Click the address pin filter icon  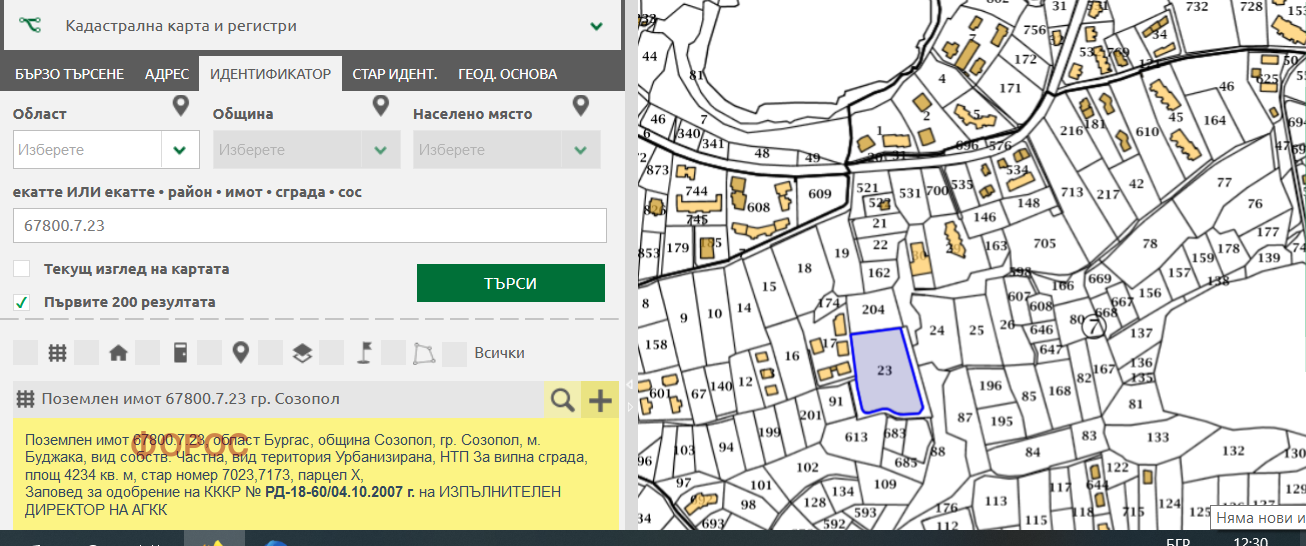[x=240, y=353]
